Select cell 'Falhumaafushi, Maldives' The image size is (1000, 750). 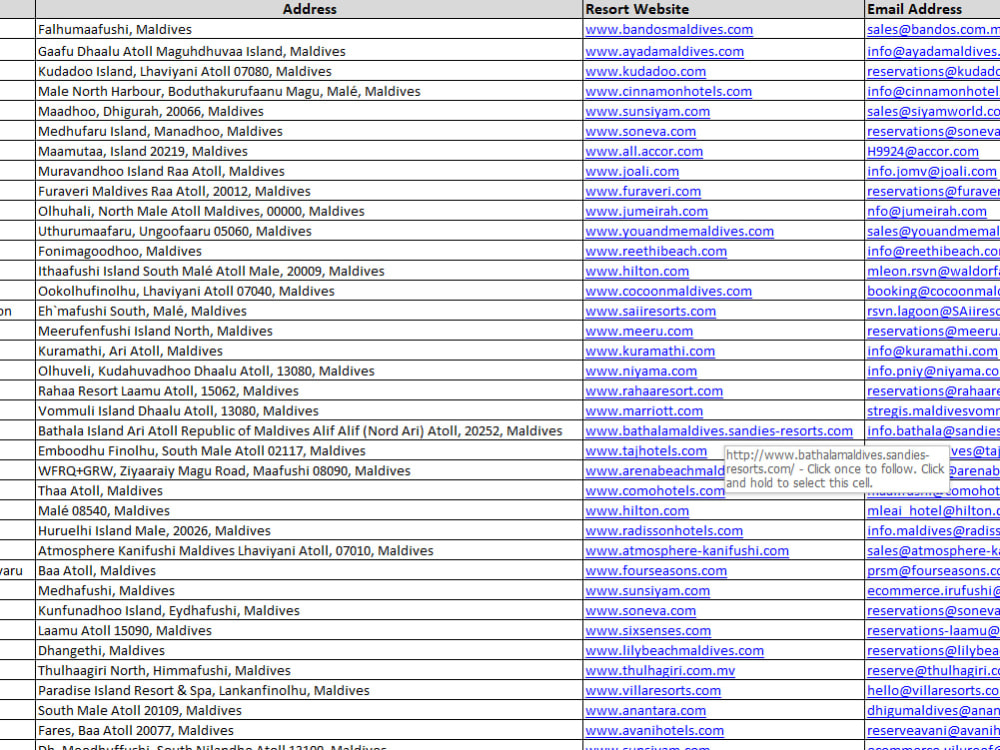tap(309, 29)
